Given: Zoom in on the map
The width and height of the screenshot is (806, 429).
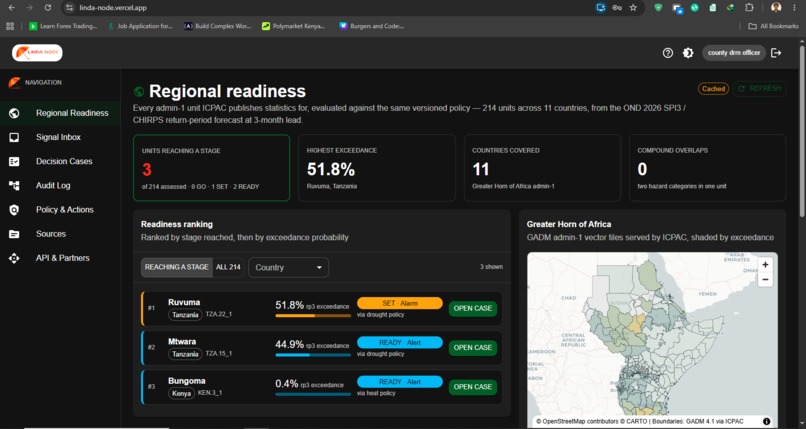Looking at the screenshot, I should [765, 265].
